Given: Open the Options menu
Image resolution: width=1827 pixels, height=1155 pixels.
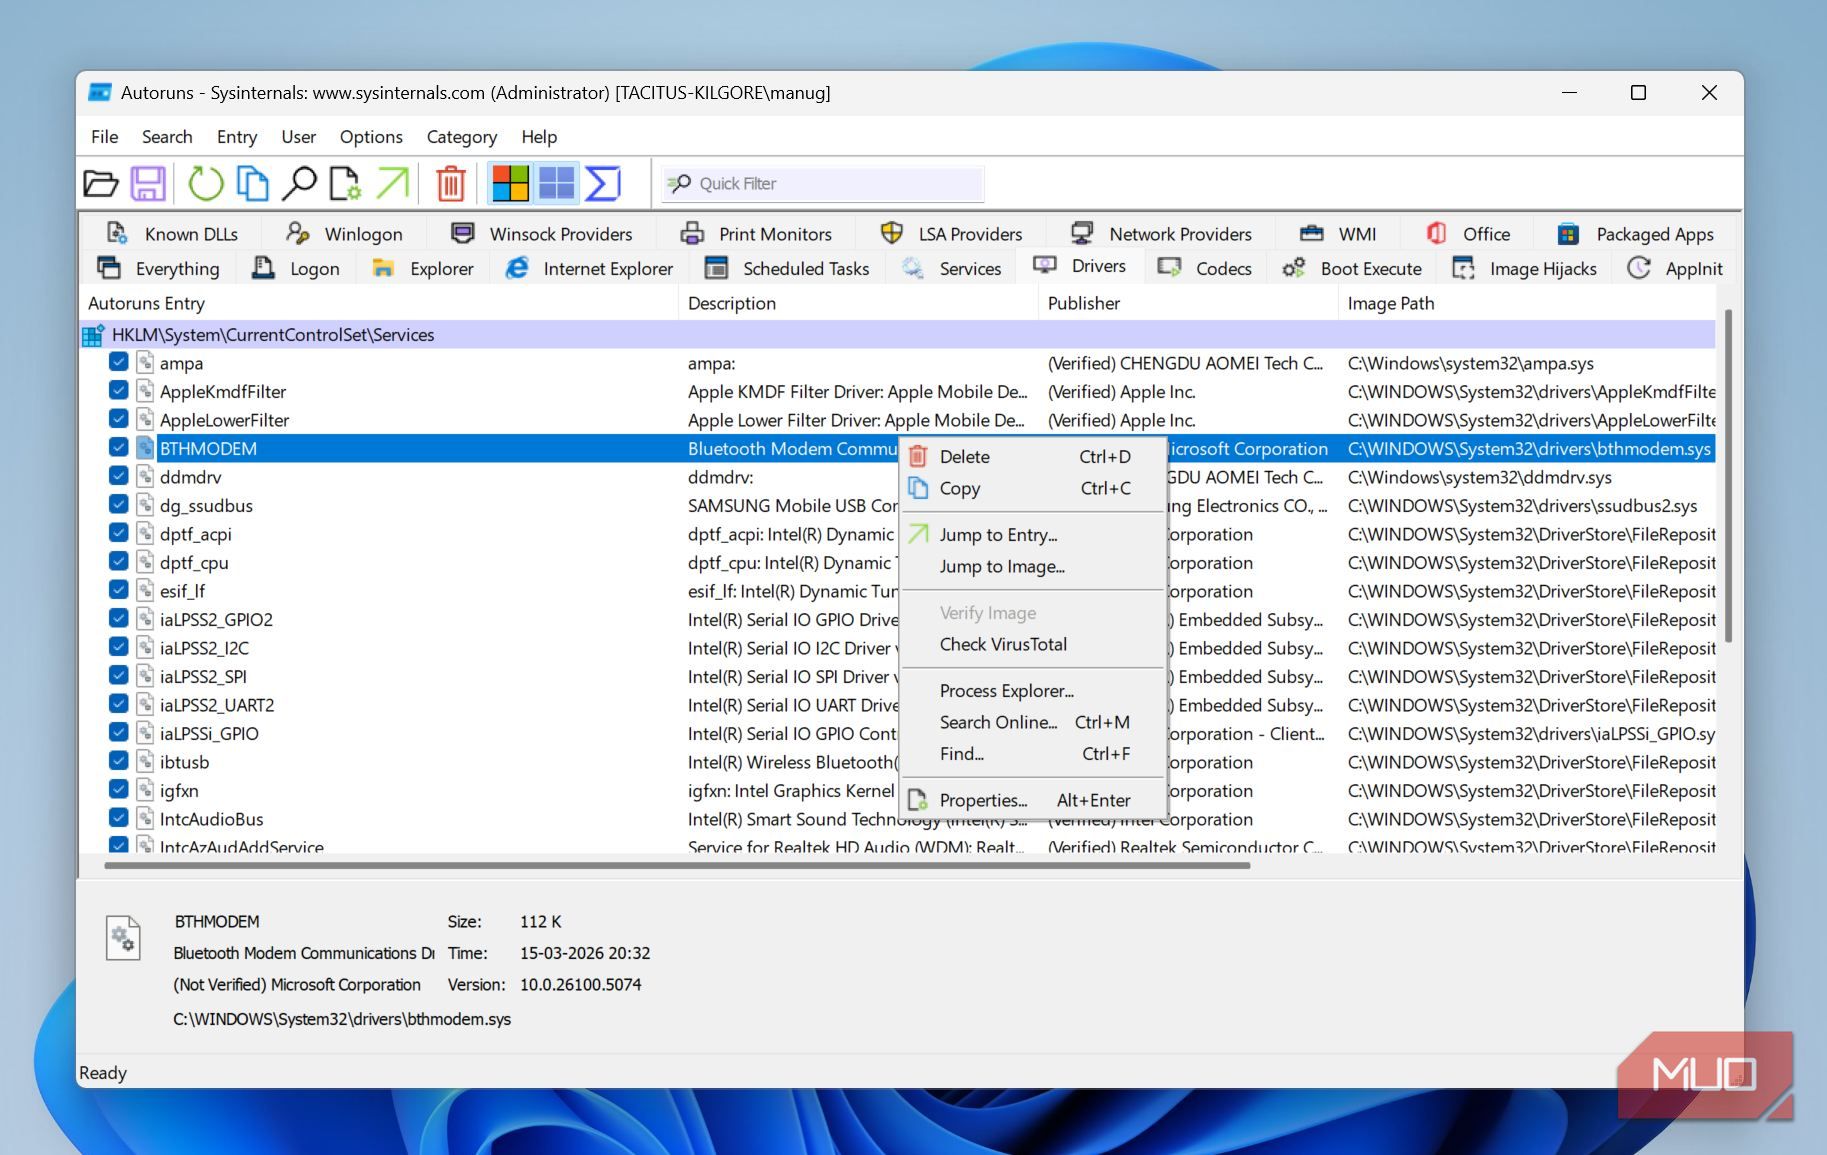Looking at the screenshot, I should point(371,137).
